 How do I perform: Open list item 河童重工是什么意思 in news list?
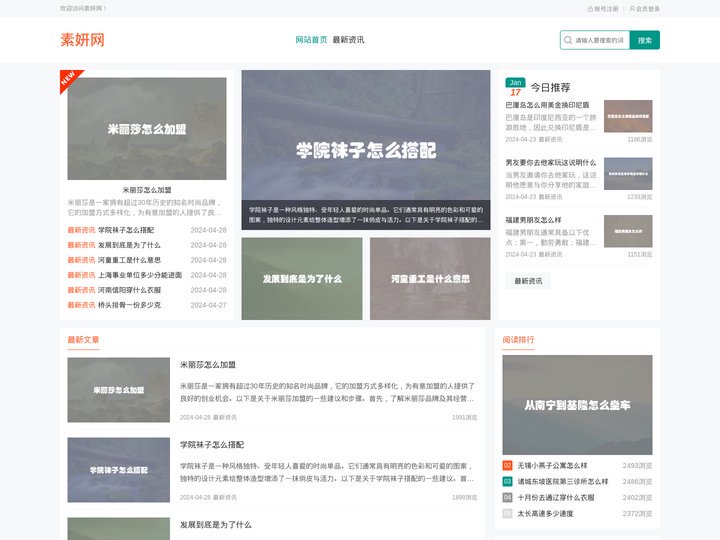point(129,260)
